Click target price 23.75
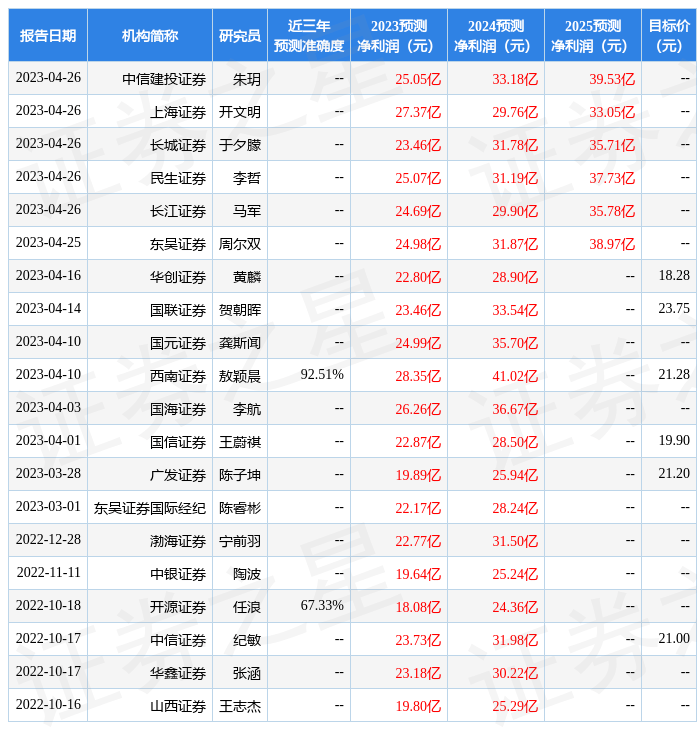Viewport: 697px width, 730px height. 674,308
